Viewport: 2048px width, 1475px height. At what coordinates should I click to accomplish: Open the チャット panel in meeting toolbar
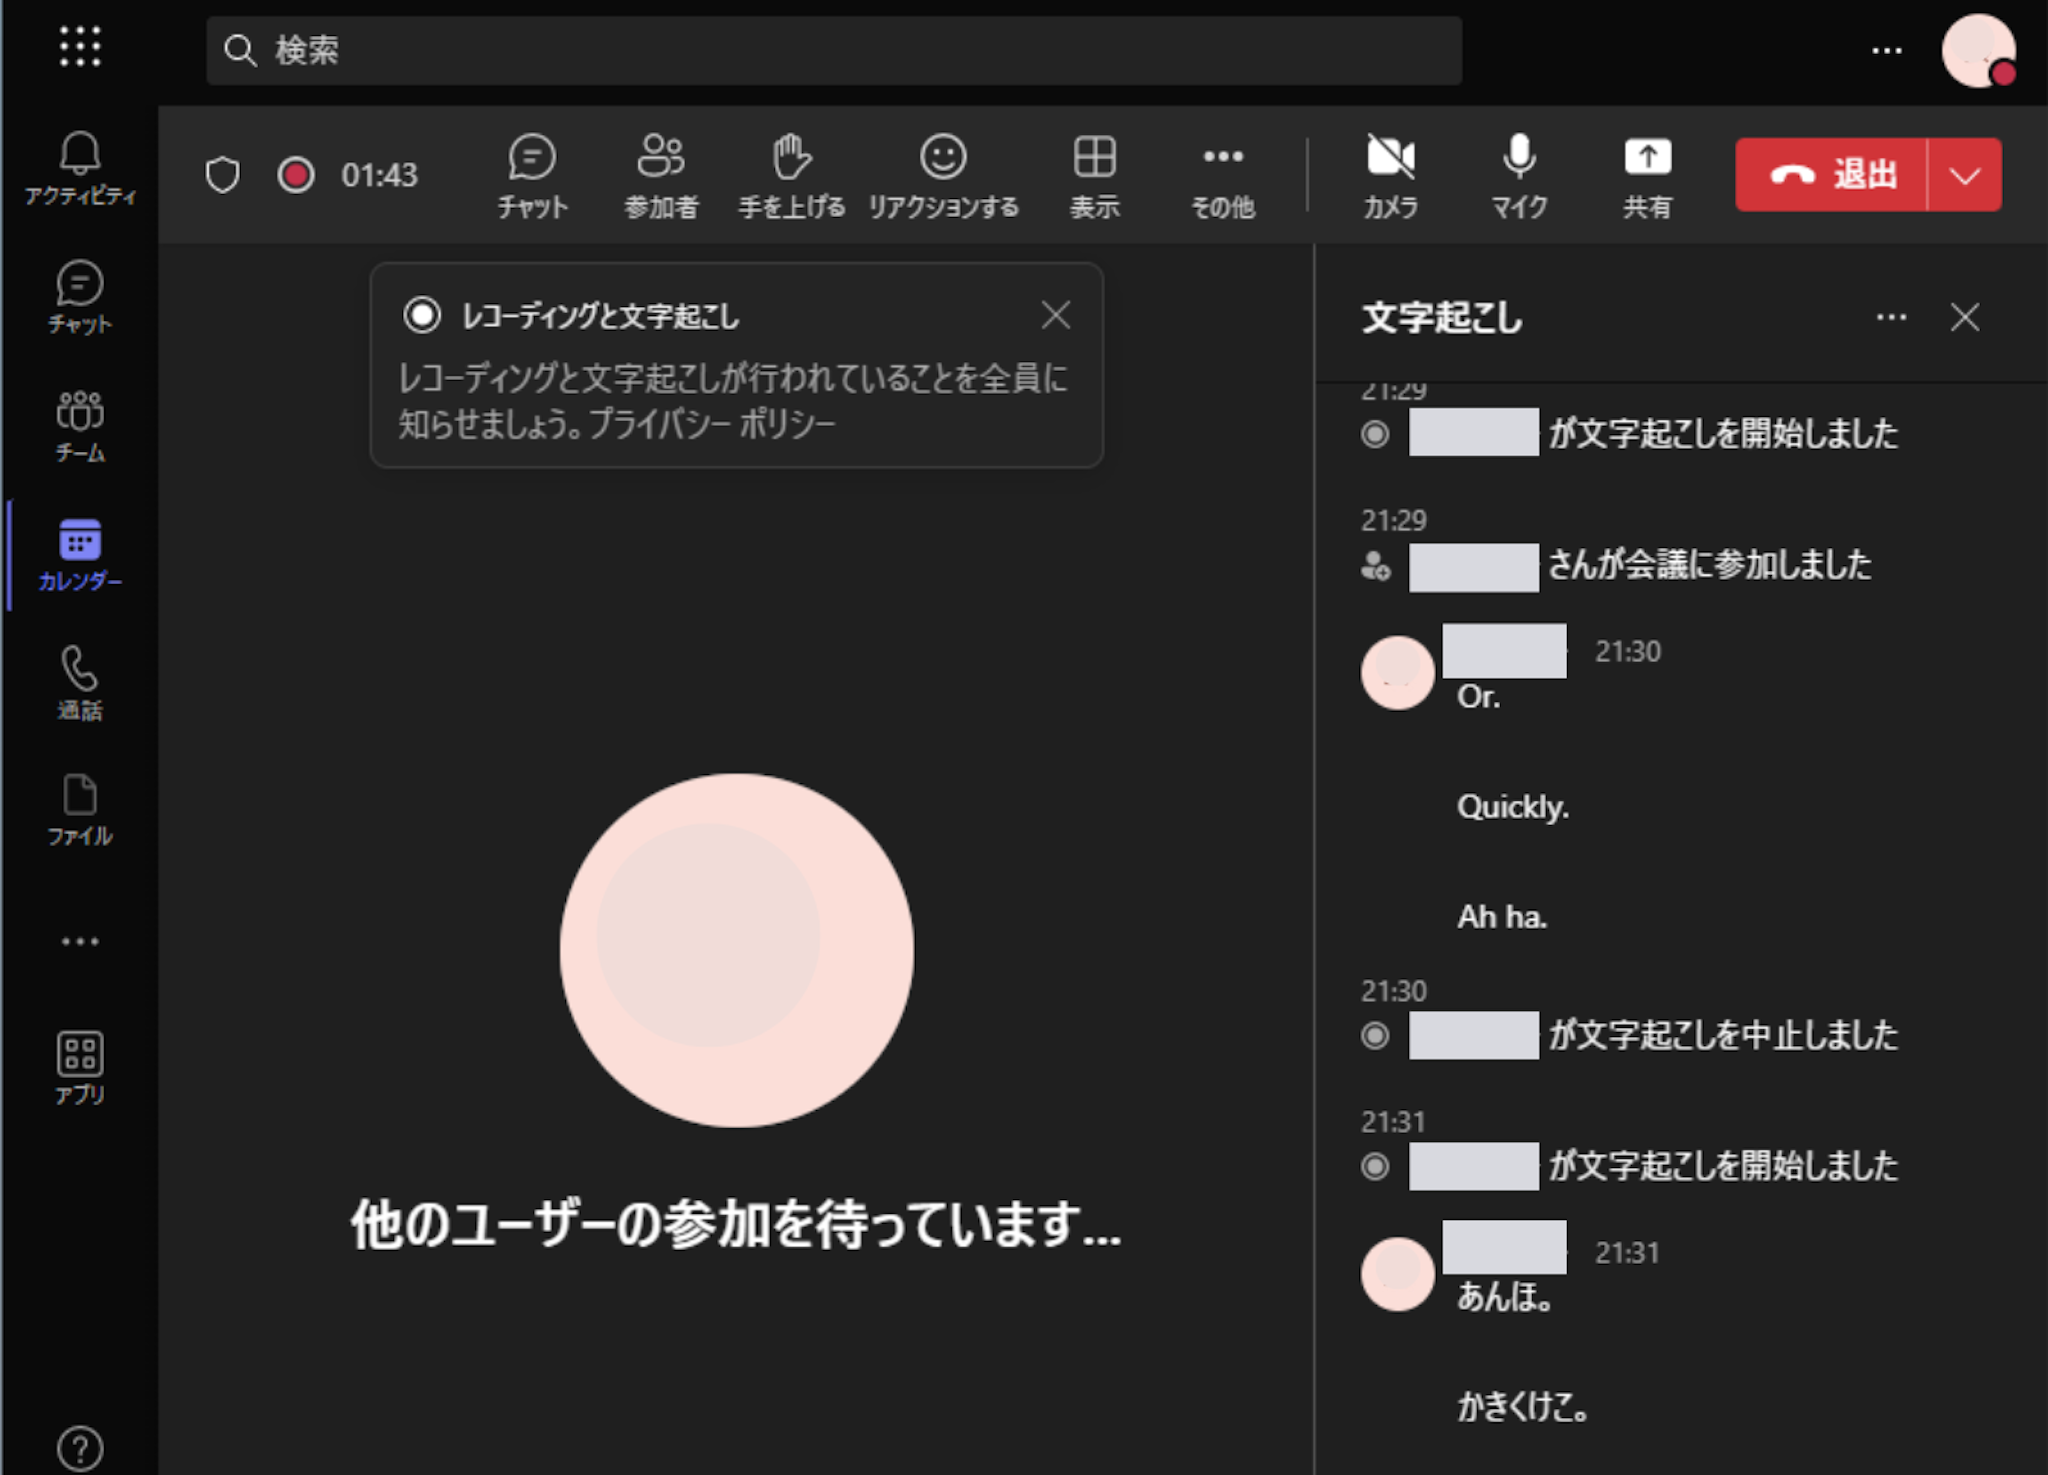(x=531, y=175)
